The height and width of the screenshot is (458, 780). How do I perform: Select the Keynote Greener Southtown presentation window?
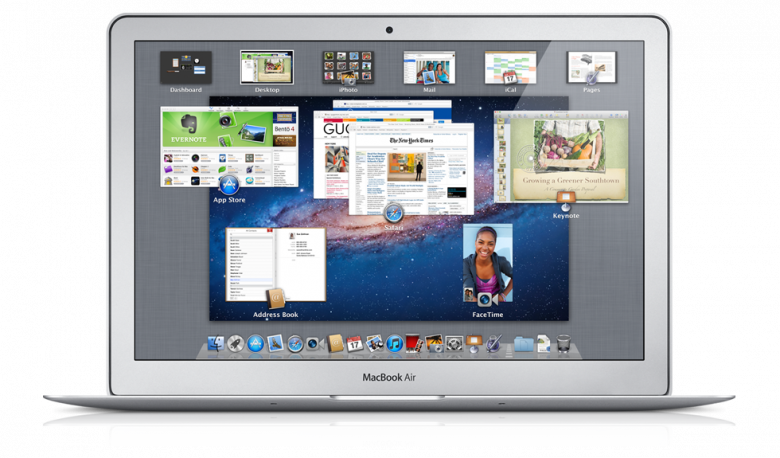tap(561, 157)
